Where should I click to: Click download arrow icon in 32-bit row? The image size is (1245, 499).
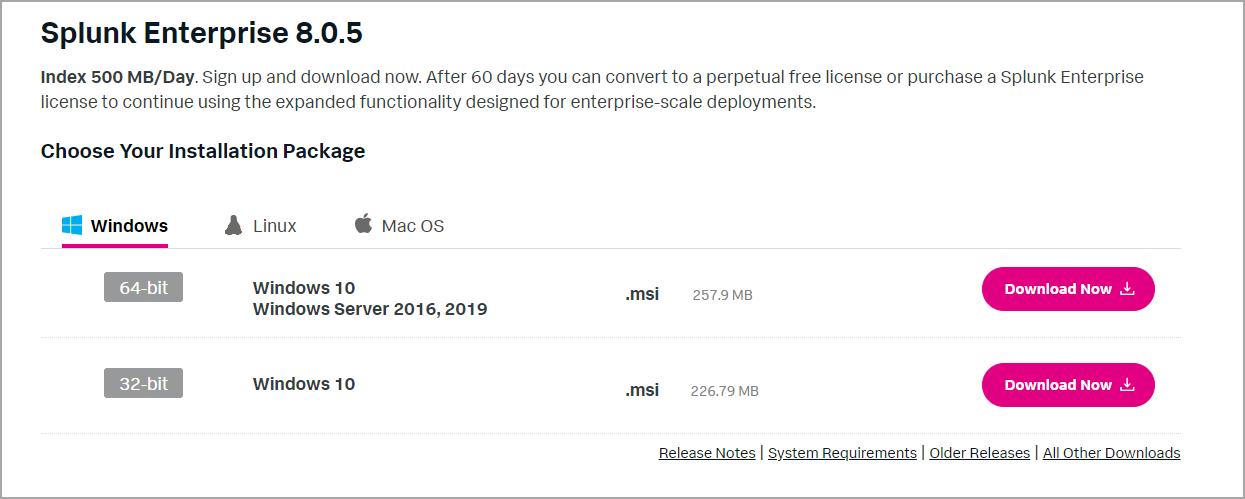(x=1127, y=385)
